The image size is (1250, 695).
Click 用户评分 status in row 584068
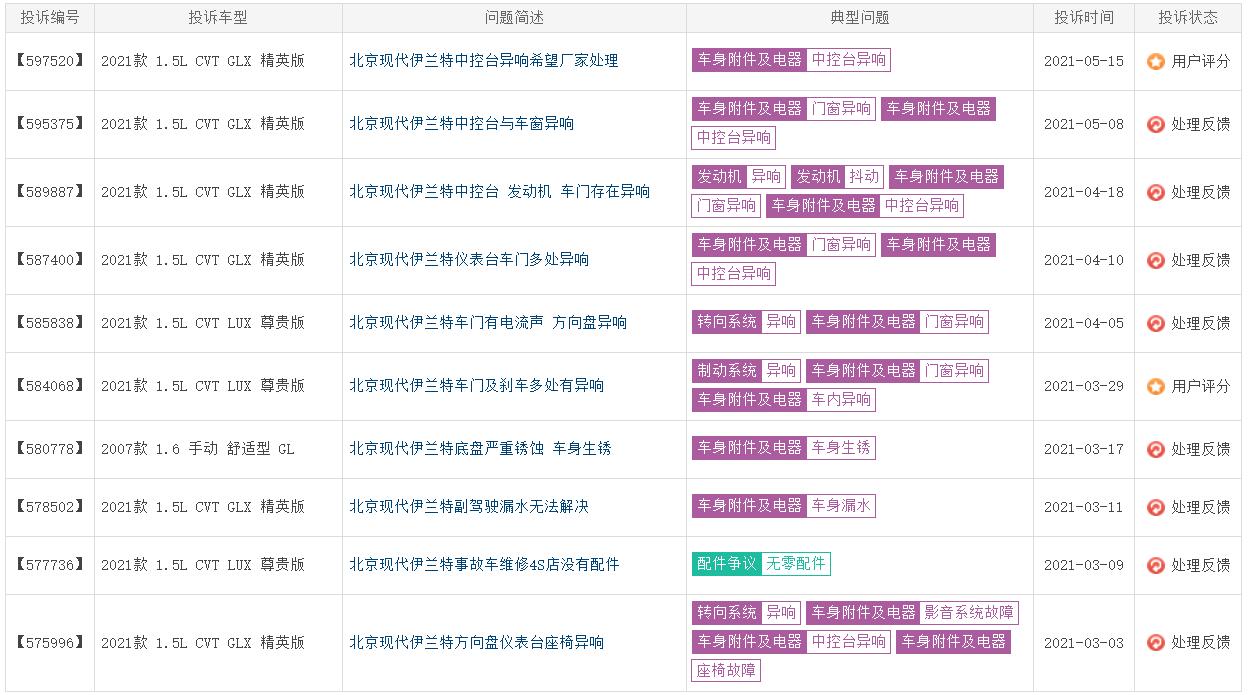tap(1201, 387)
